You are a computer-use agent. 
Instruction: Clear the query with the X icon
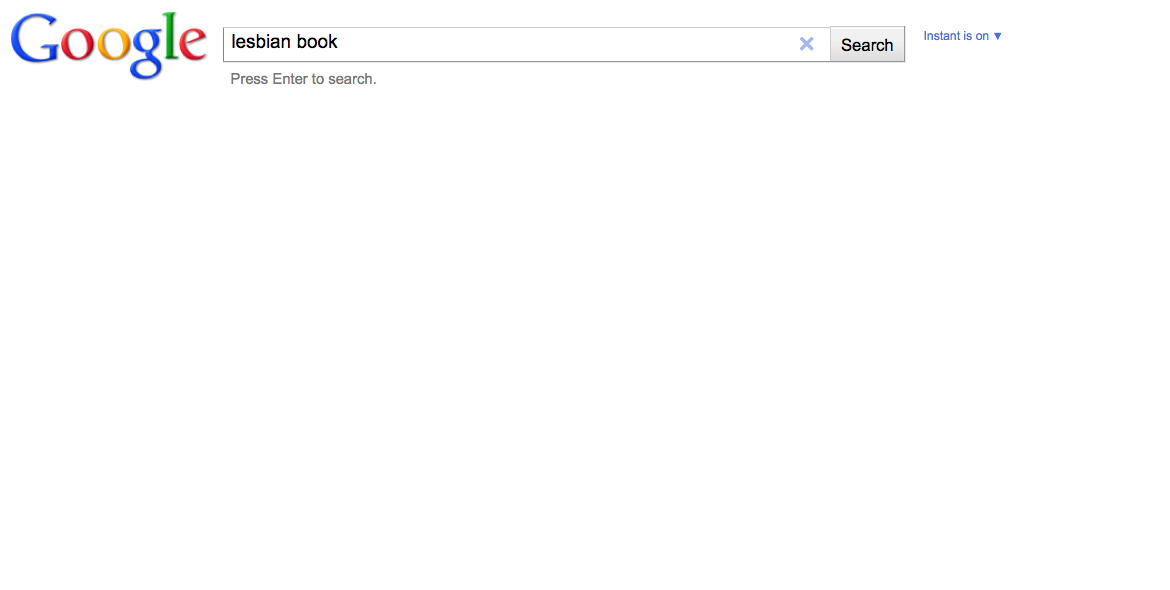(x=806, y=44)
